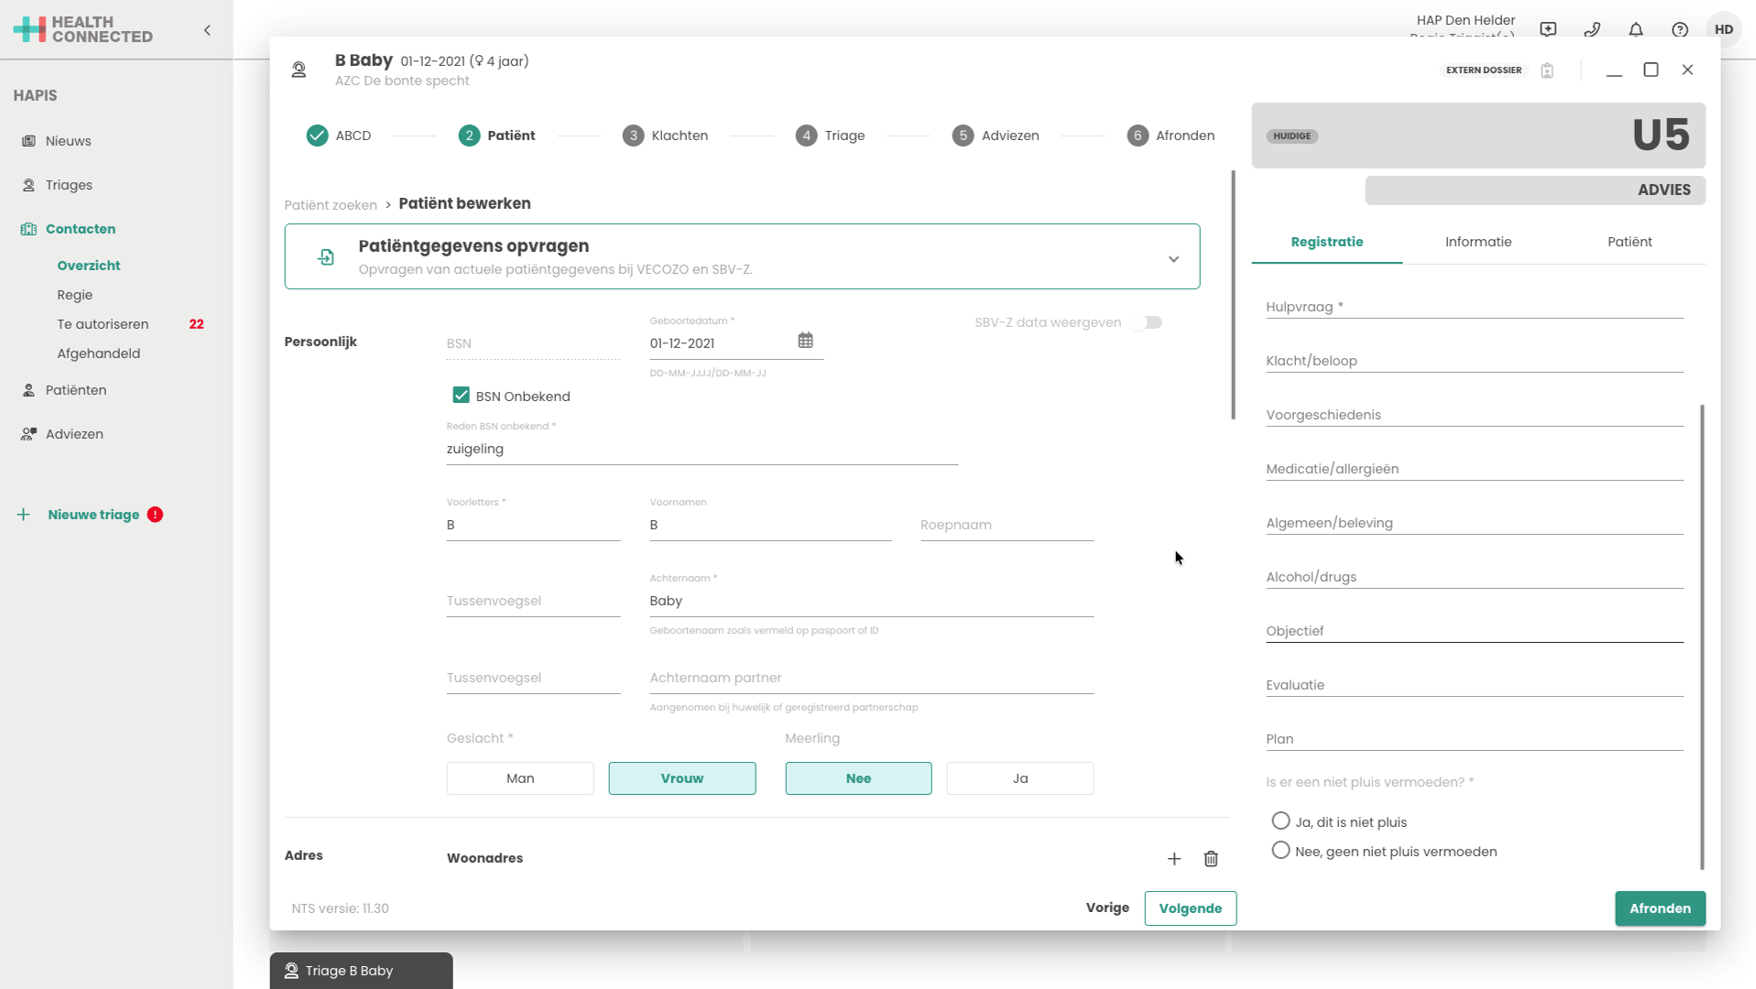Click the Achternaam partner field
1756x989 pixels.
pos(871,678)
